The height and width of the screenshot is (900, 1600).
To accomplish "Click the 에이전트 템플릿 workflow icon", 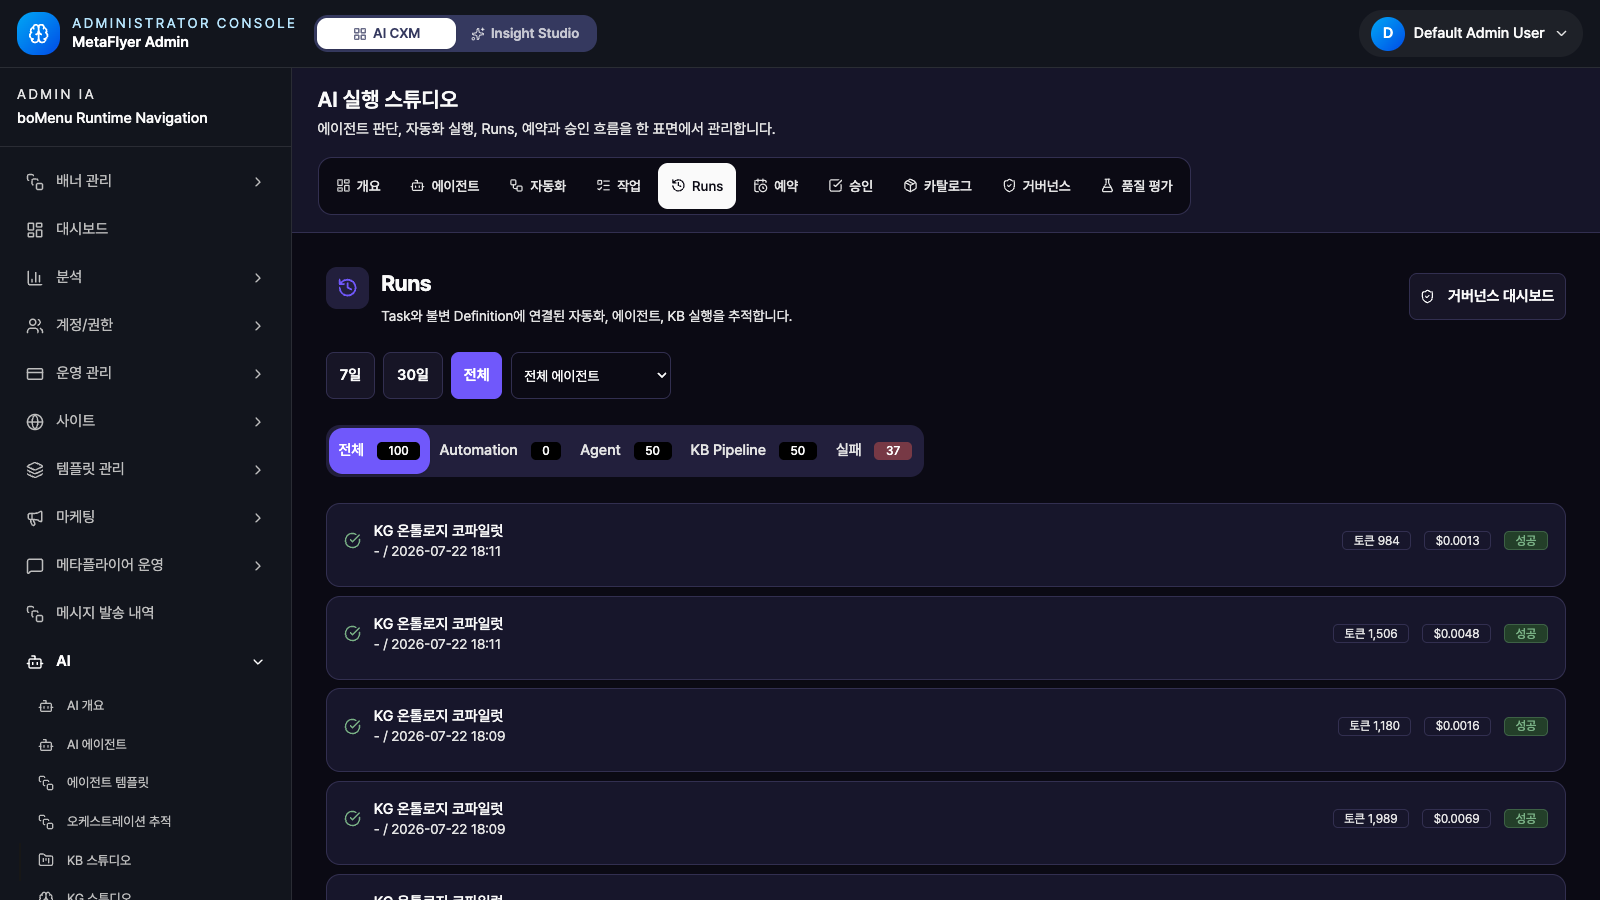I will (46, 783).
